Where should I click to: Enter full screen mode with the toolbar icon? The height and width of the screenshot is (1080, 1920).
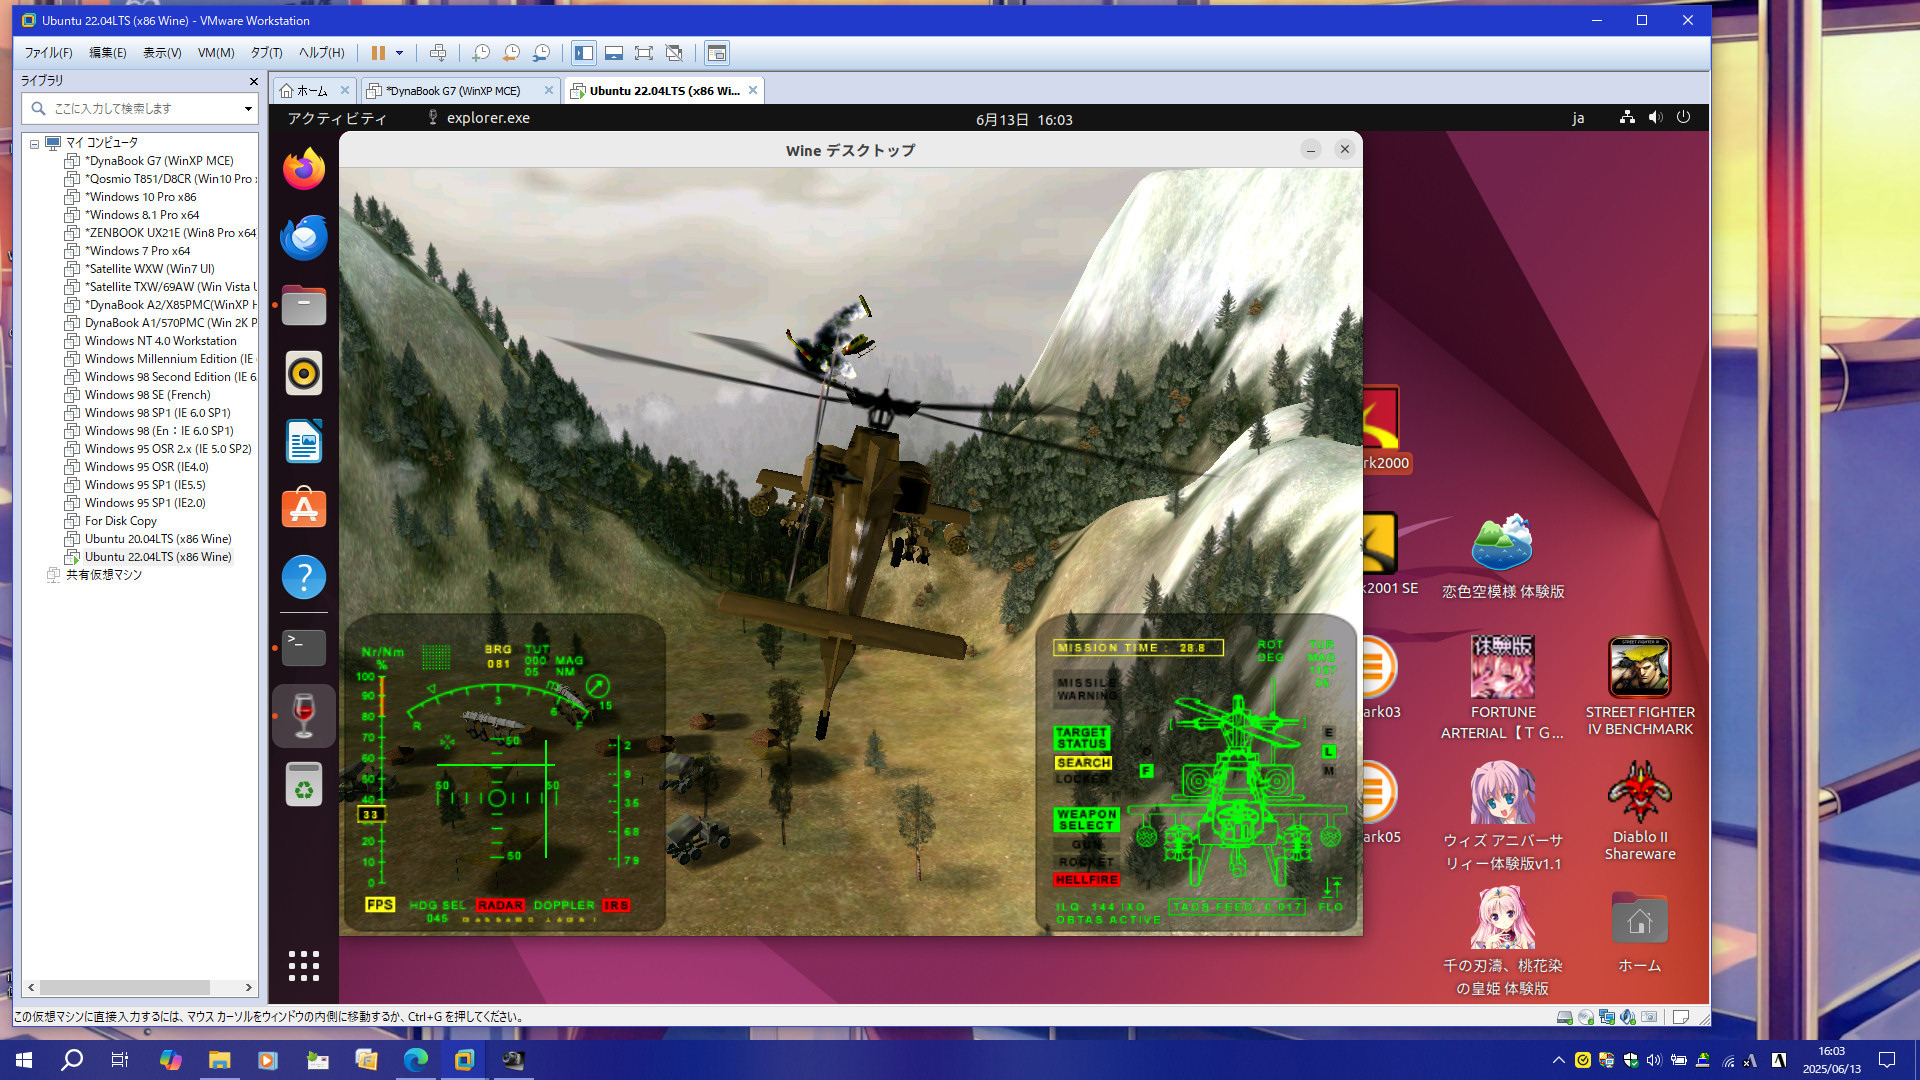(644, 53)
